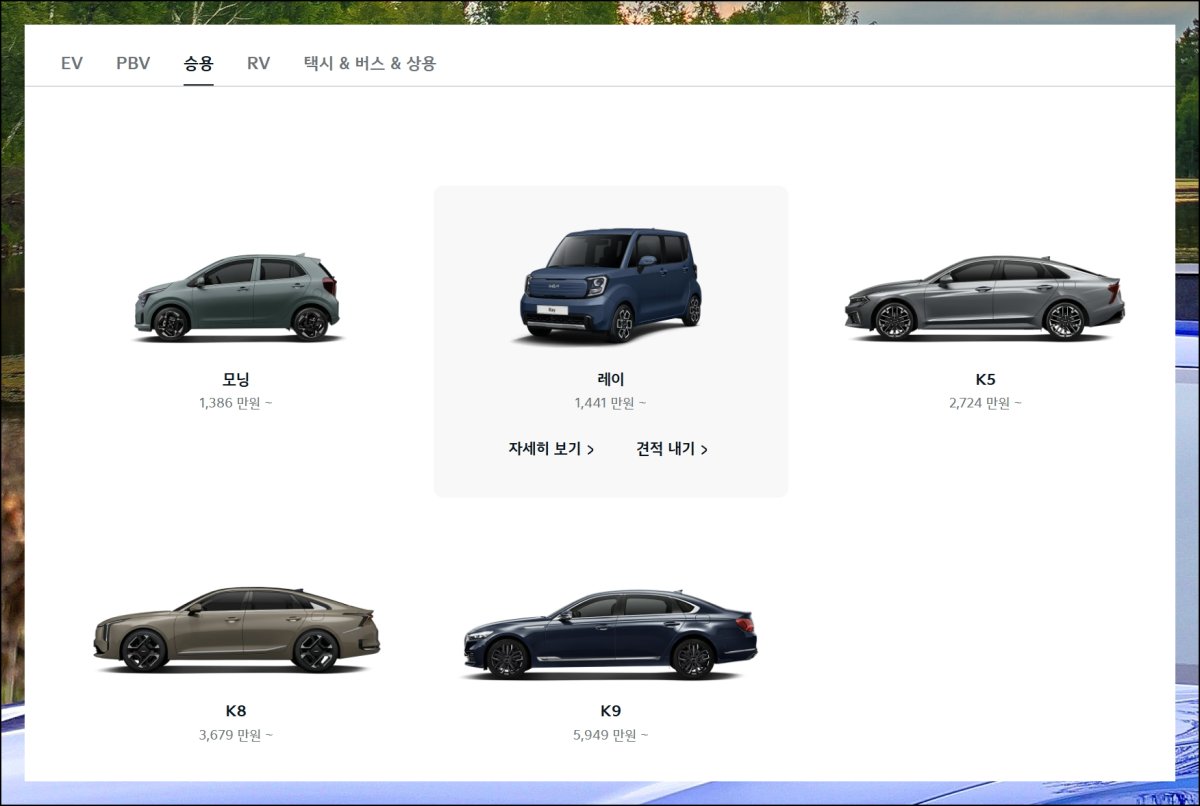Select the K8 car image
This screenshot has height=806, width=1200.
pyautogui.click(x=236, y=629)
